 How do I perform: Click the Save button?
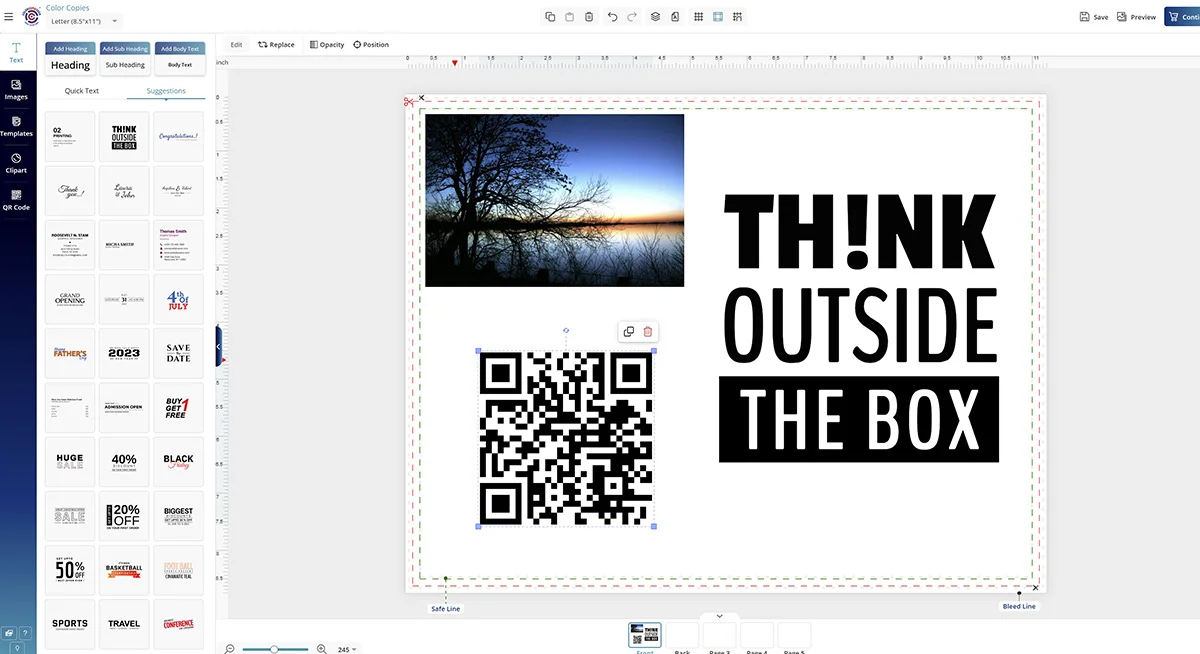pyautogui.click(x=1094, y=17)
